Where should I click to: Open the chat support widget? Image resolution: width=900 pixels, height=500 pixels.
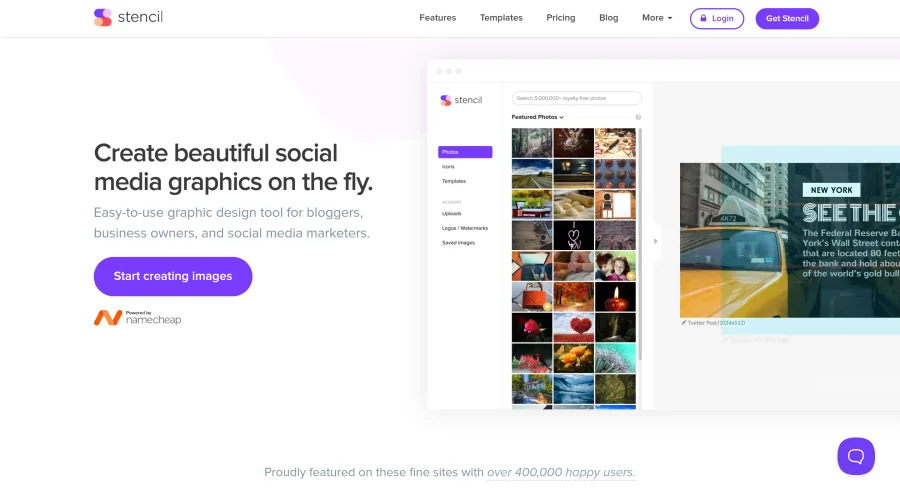coord(856,456)
